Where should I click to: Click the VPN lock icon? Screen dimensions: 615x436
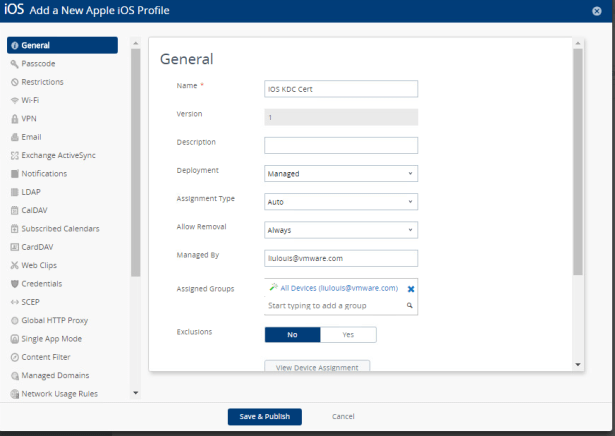point(14,118)
